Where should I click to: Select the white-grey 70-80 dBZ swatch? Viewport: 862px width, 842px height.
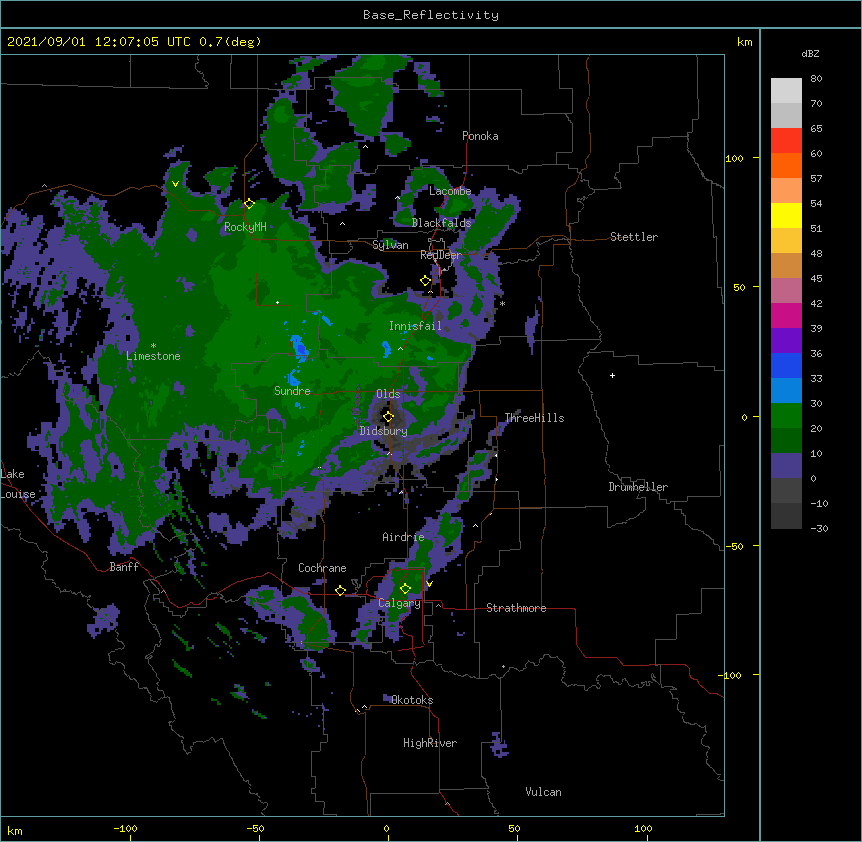pos(786,90)
